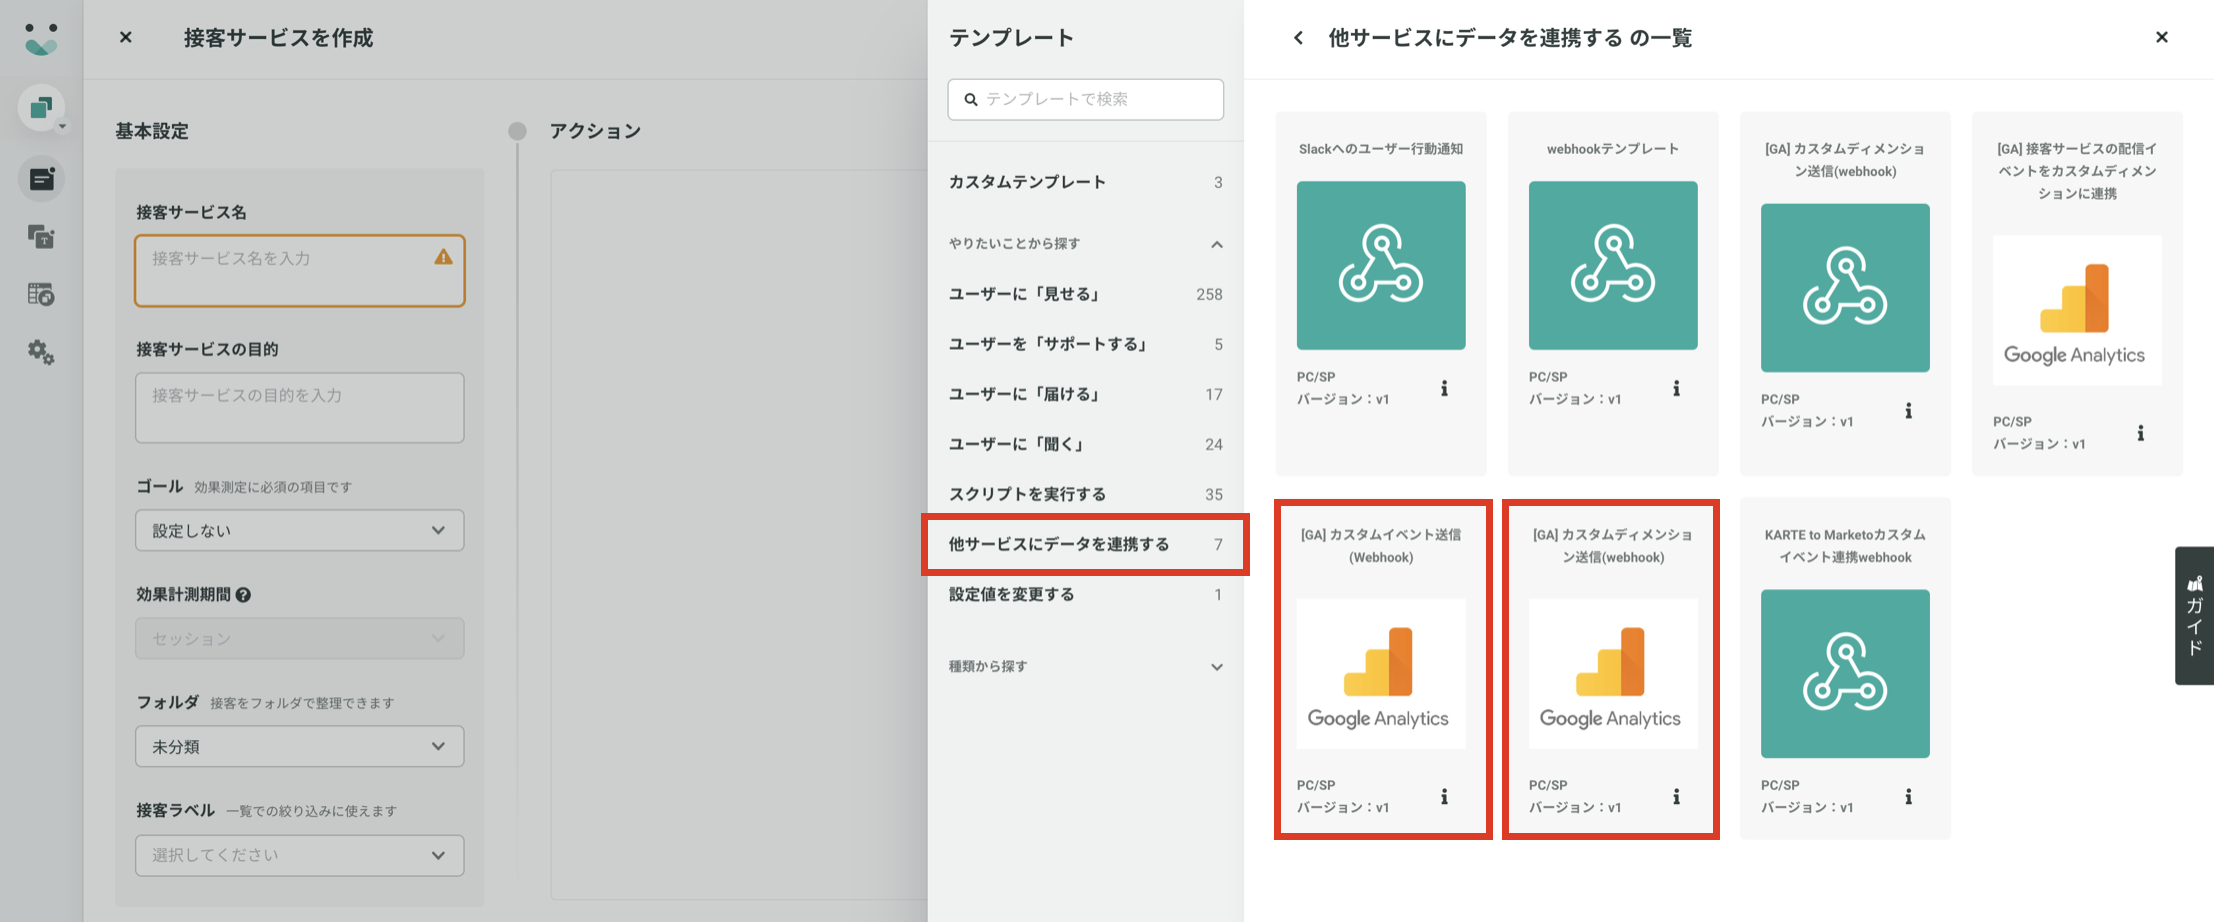Select ユーザーに「聞く」 category
Screen dimensions: 2214x922
click(x=1086, y=444)
